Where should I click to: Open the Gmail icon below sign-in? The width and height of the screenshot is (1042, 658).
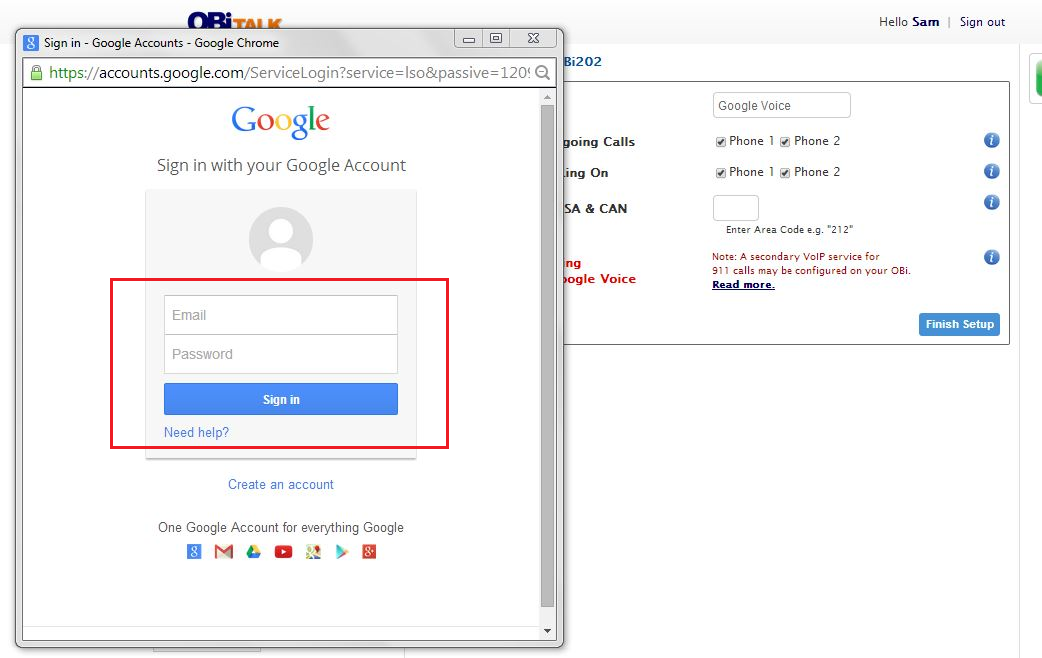tap(224, 551)
